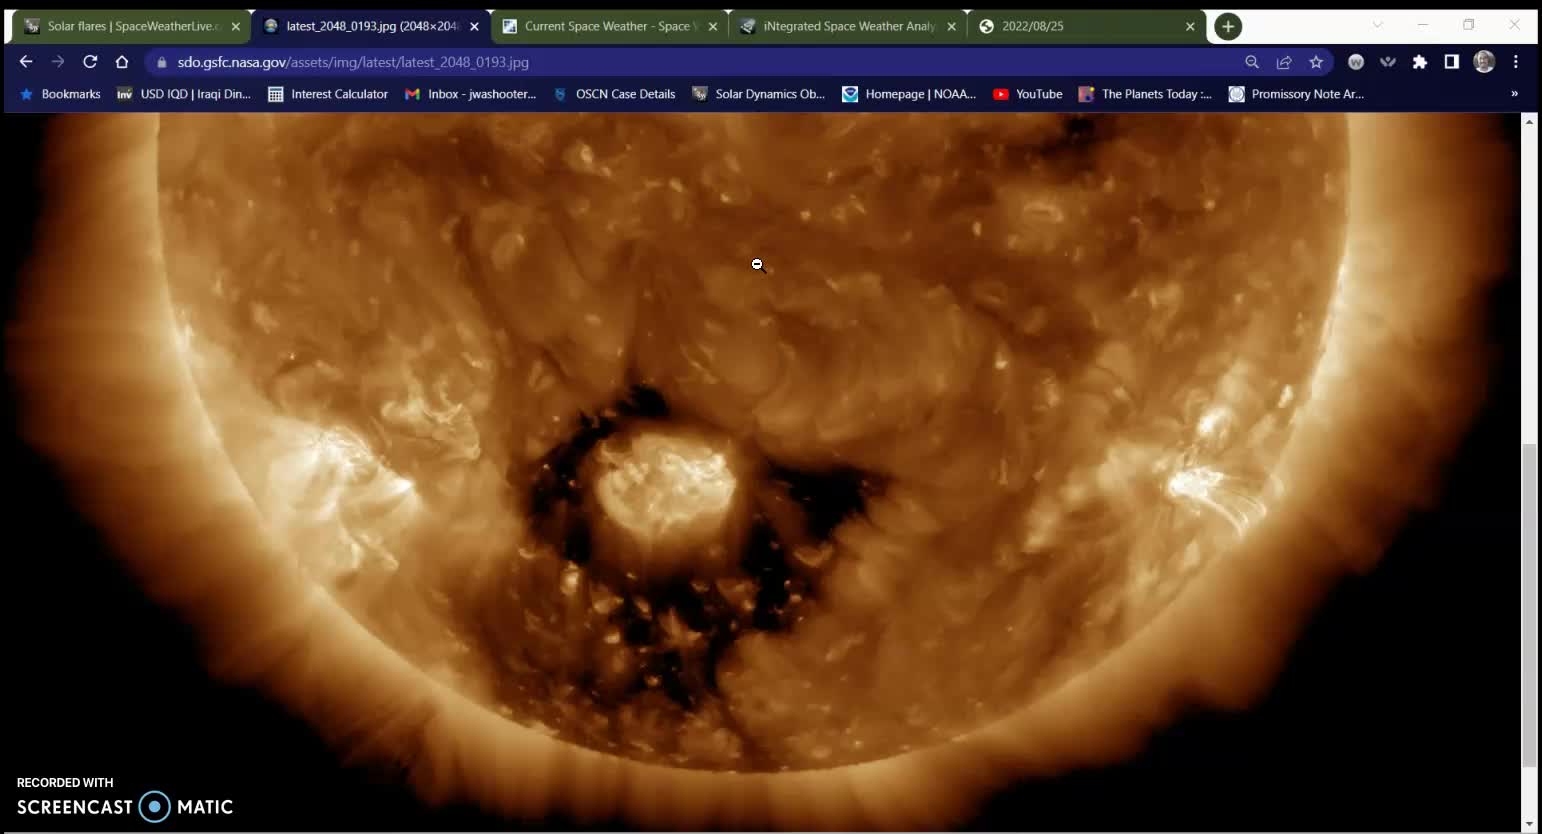Close the Solar flares tab

coord(236,26)
